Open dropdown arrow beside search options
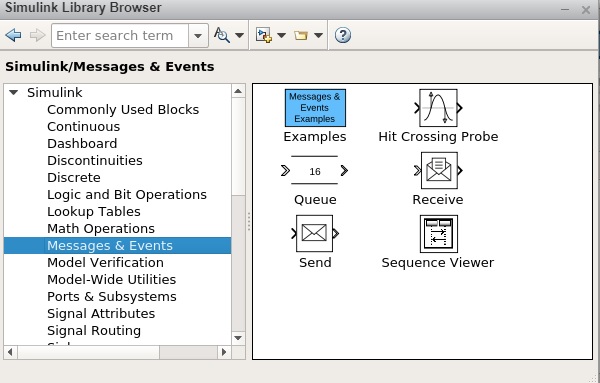 click(x=239, y=35)
